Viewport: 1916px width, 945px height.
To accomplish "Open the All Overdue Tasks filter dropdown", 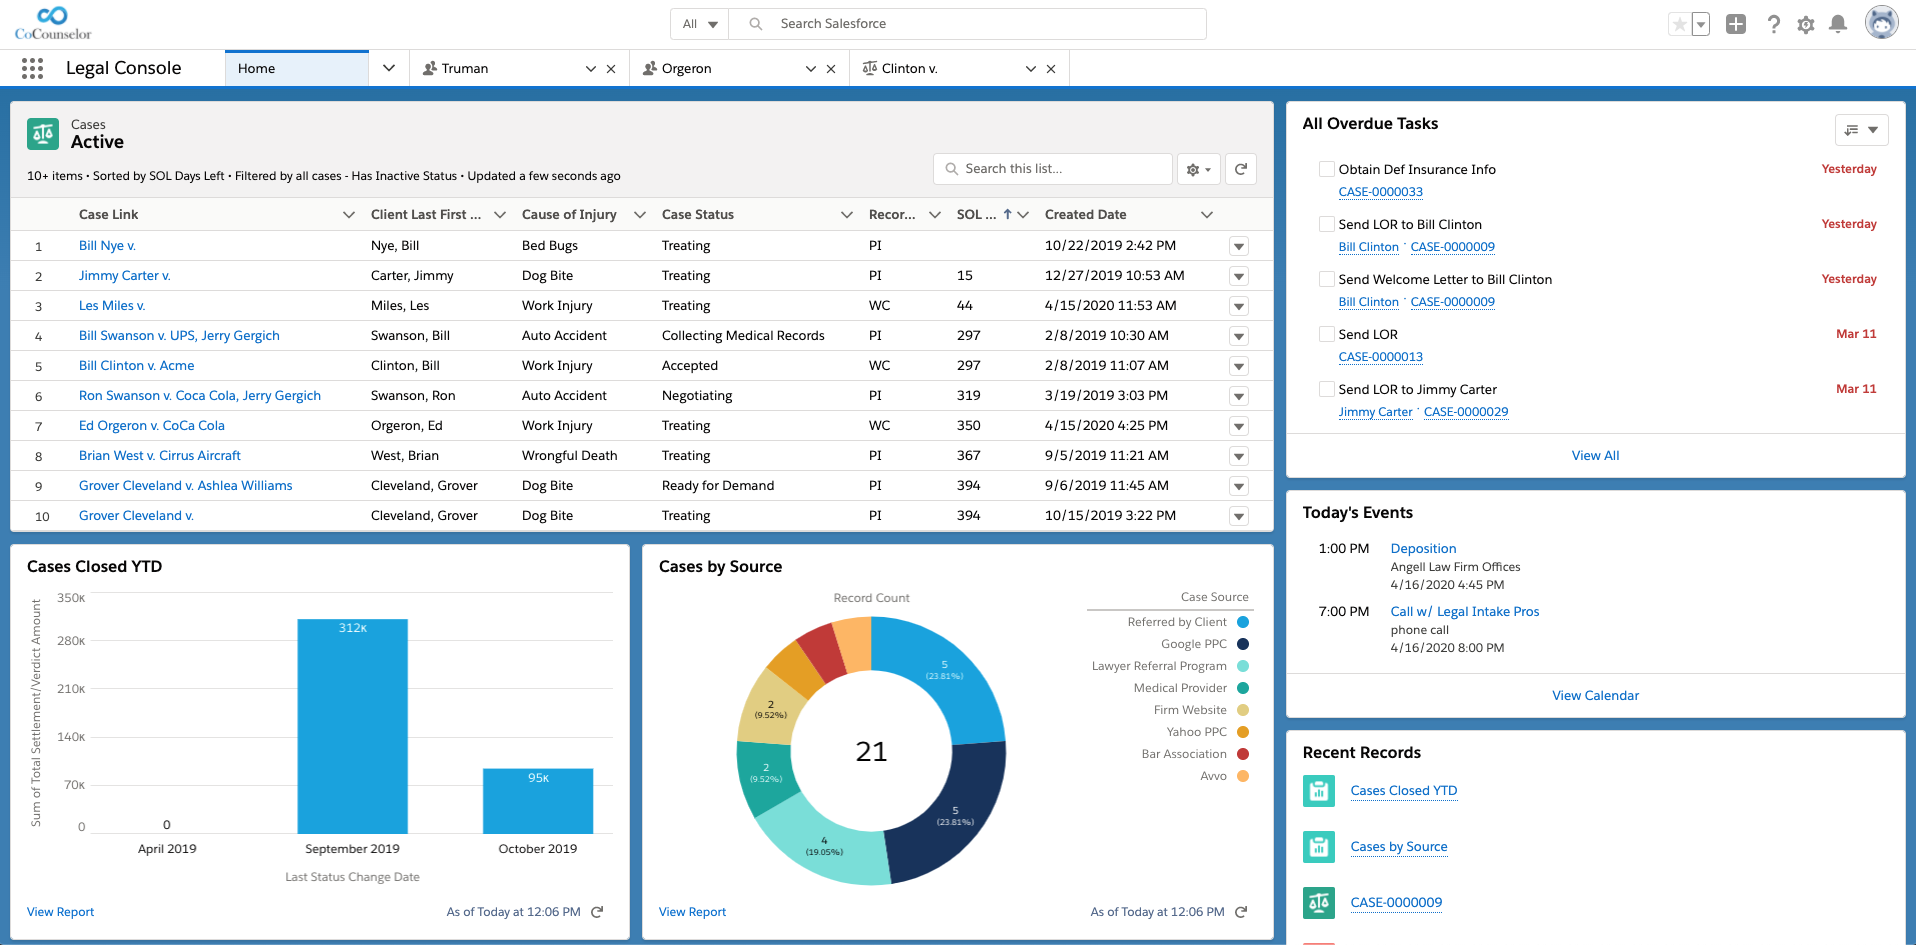I will point(1861,130).
